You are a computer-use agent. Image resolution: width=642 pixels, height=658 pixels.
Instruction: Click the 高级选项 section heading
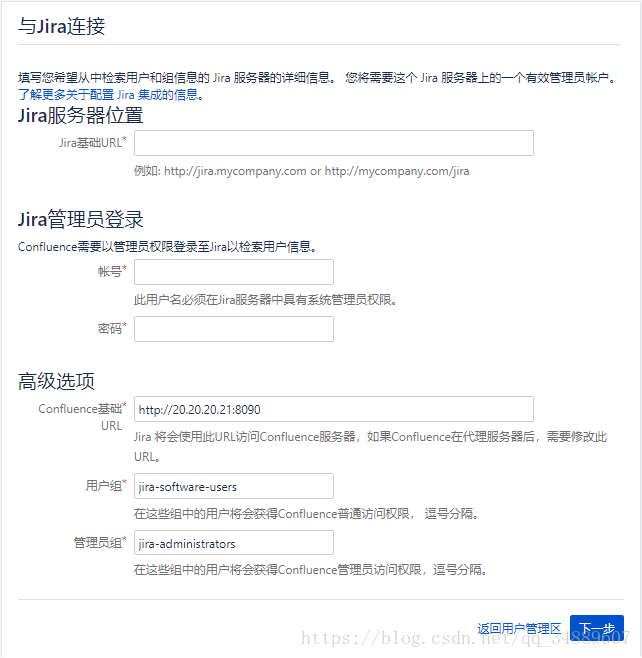click(56, 381)
